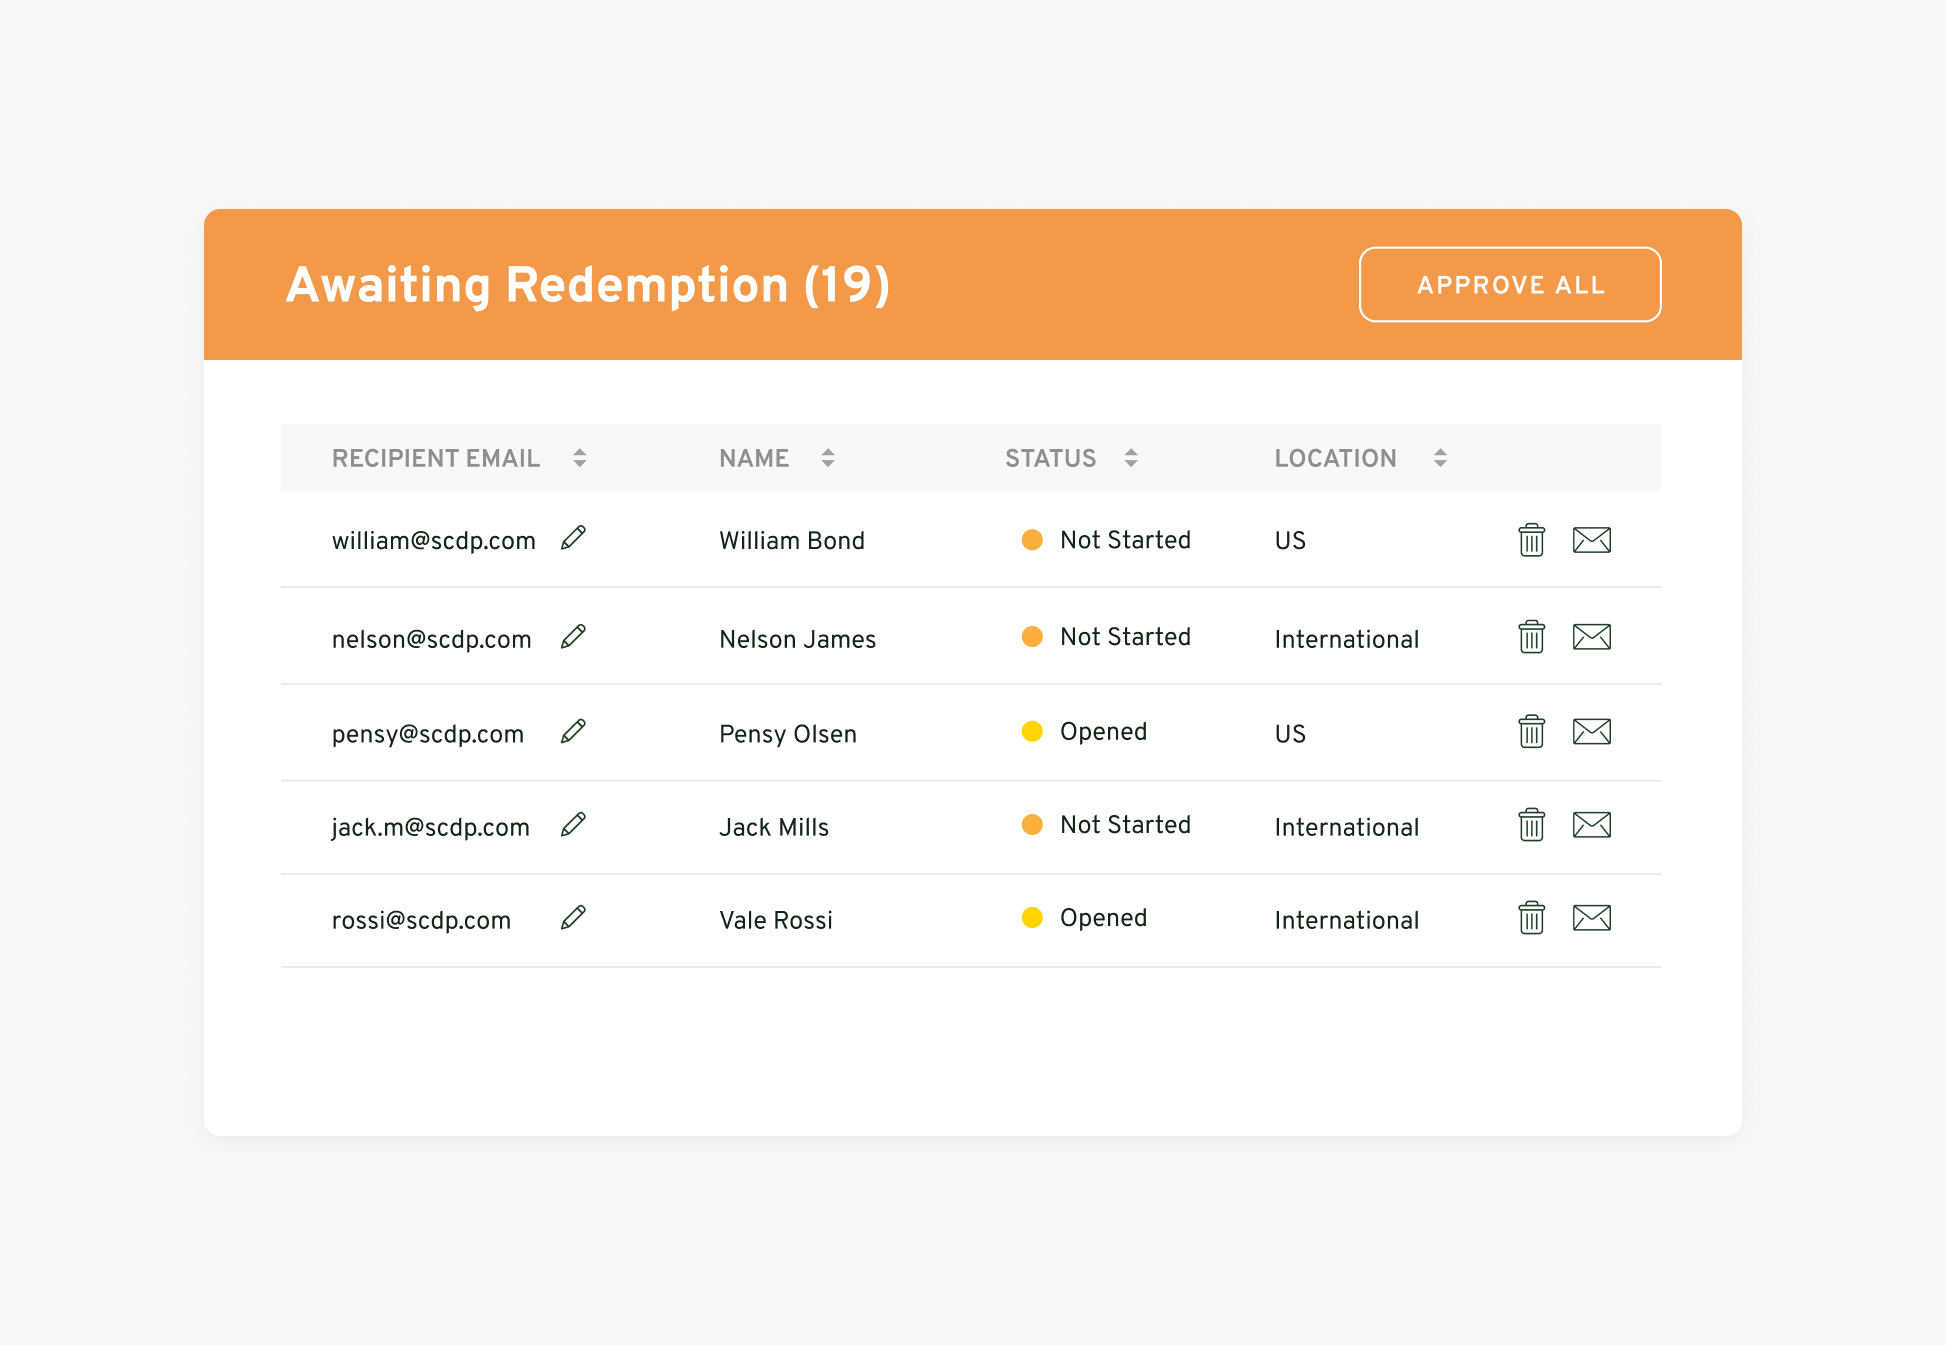Screen dimensions: 1946x1345
Task: Click the jack.m@scdp.com email text
Action: tap(430, 827)
